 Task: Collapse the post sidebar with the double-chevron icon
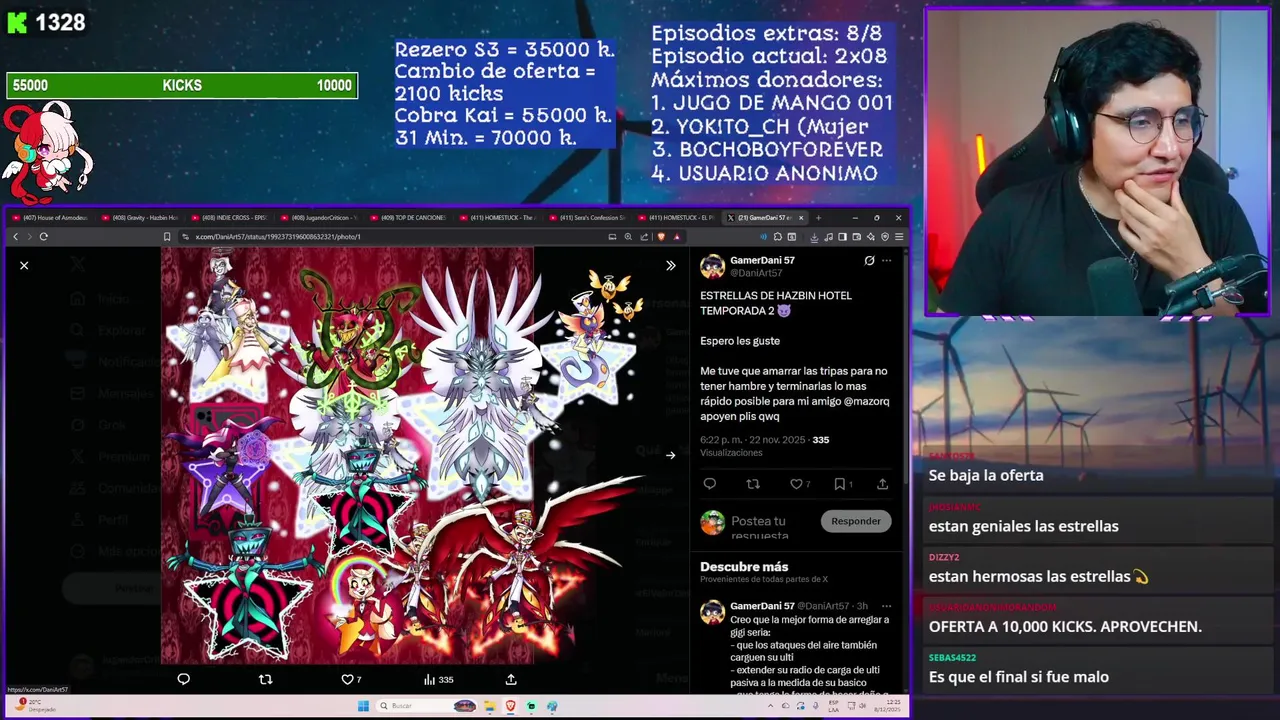click(x=671, y=265)
